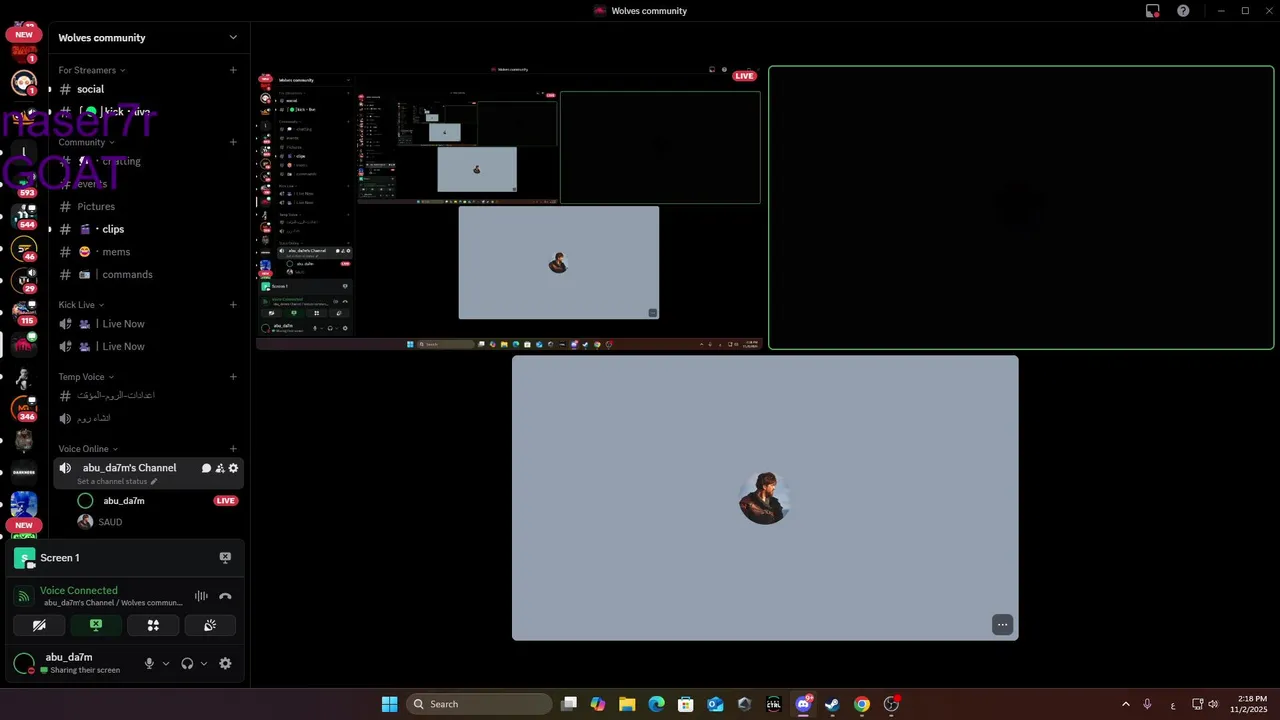Show hidden system tray icons
Screen dimensions: 1280x720
(x=1125, y=704)
